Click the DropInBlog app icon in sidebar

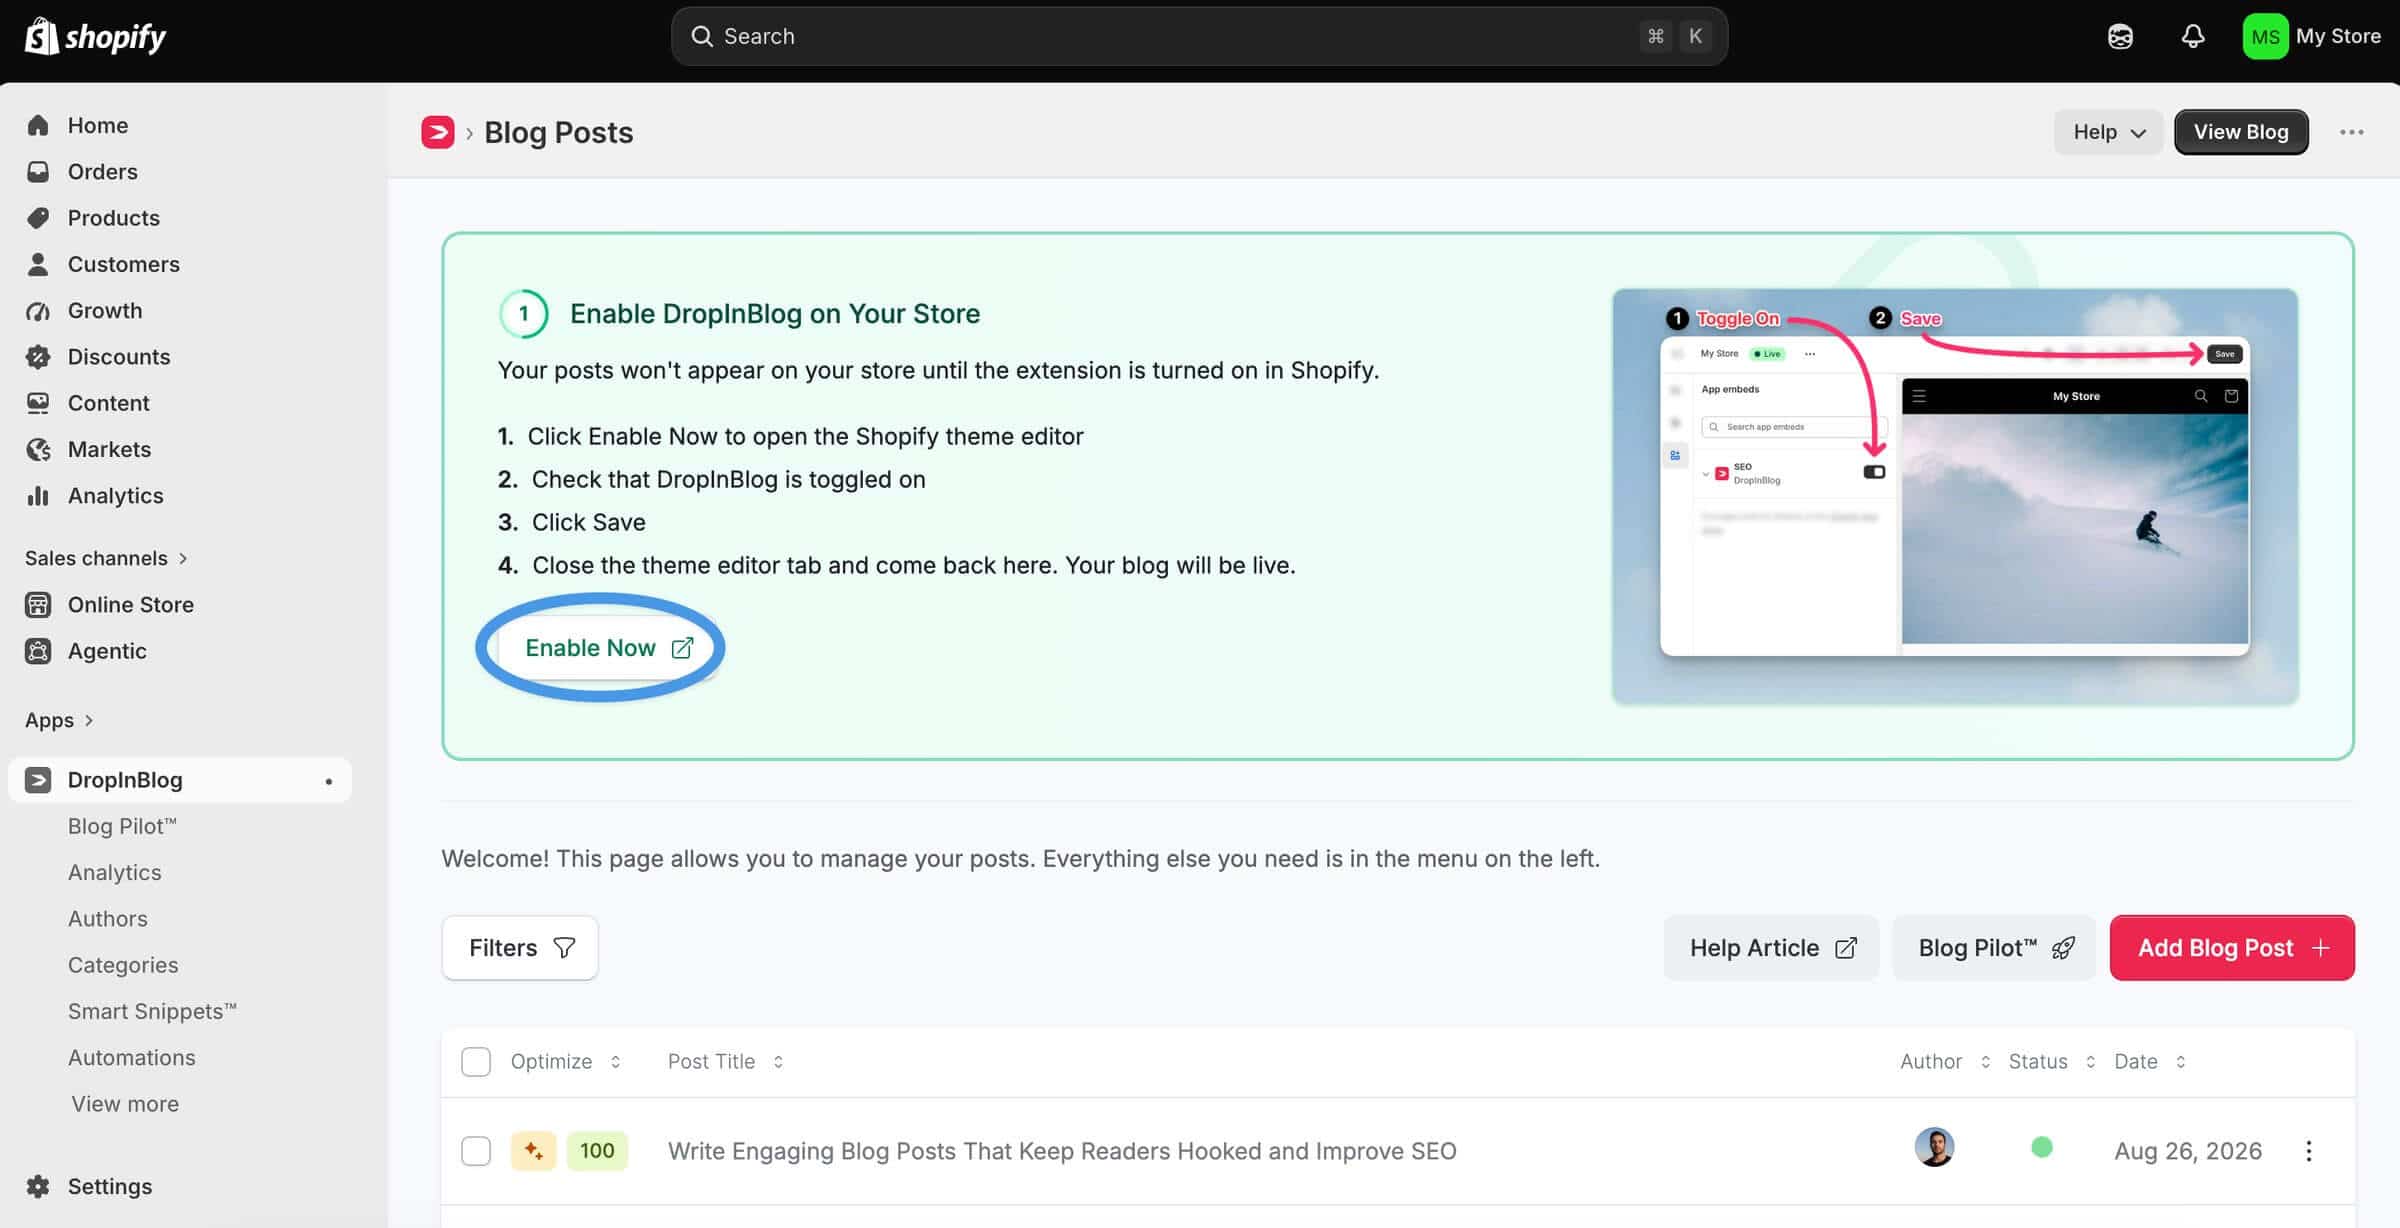[38, 780]
